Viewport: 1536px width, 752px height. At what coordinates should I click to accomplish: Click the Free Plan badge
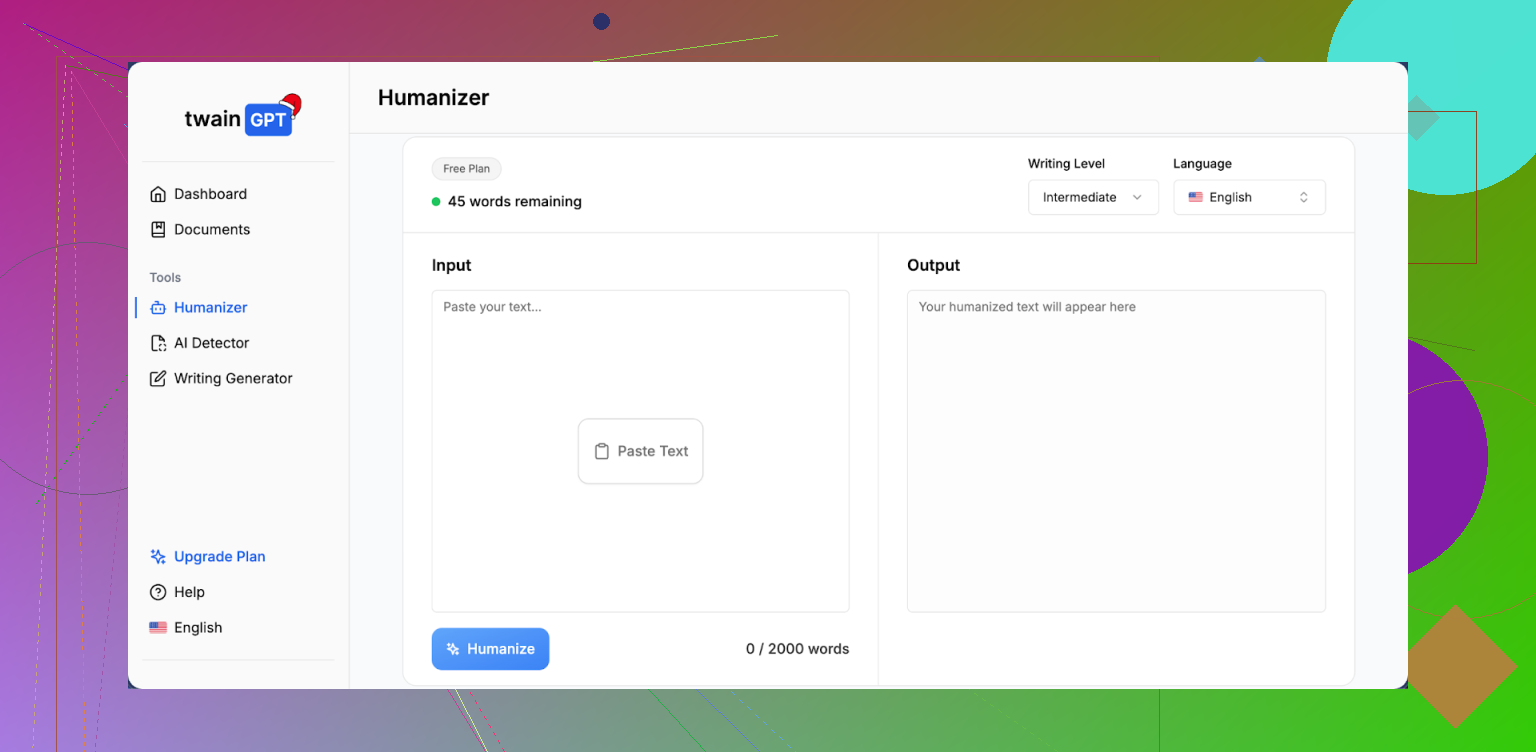tap(466, 169)
